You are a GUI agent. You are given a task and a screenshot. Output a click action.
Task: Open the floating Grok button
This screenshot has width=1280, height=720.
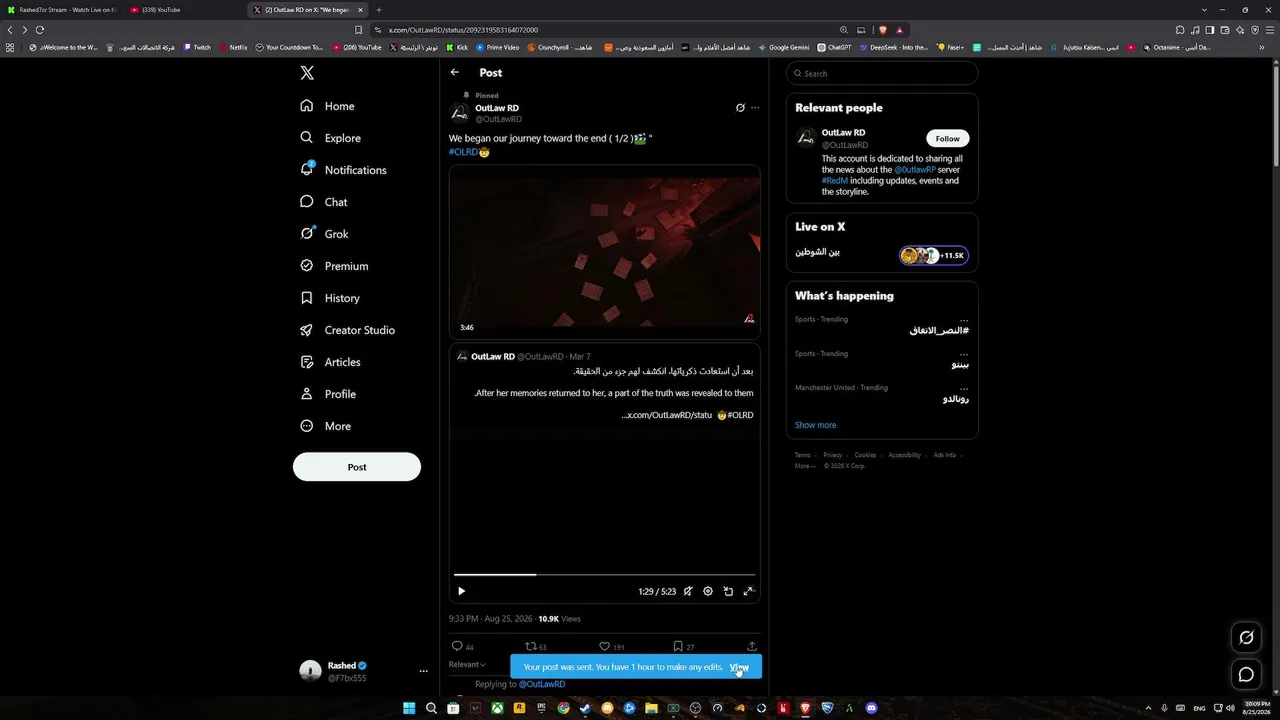pyautogui.click(x=1246, y=638)
